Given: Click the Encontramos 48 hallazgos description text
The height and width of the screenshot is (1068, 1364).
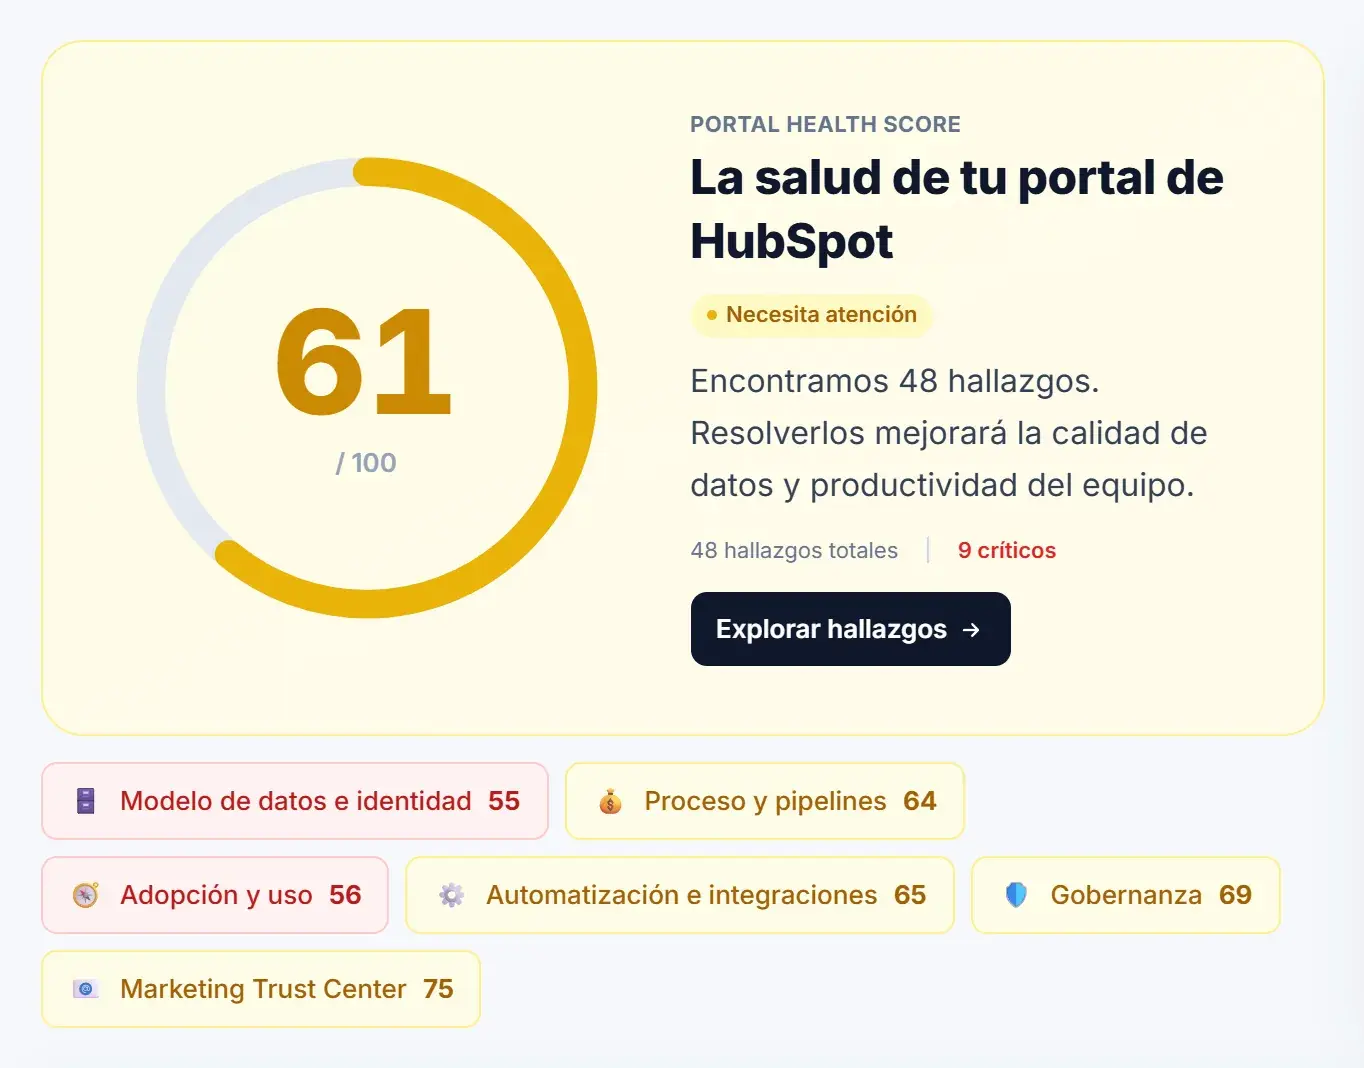Looking at the screenshot, I should click(x=949, y=433).
